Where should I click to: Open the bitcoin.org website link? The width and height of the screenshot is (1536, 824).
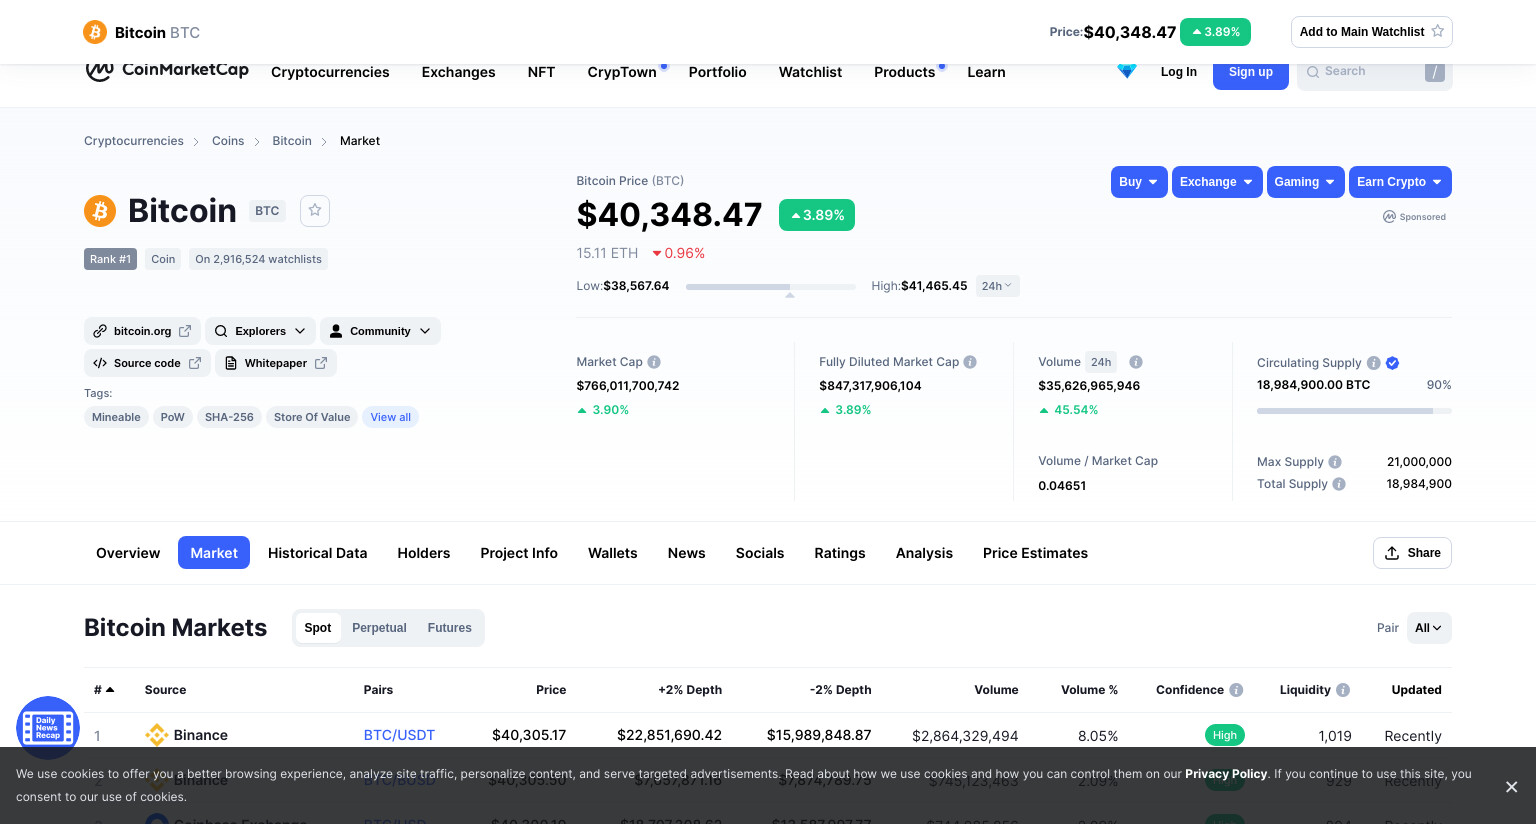click(x=142, y=331)
